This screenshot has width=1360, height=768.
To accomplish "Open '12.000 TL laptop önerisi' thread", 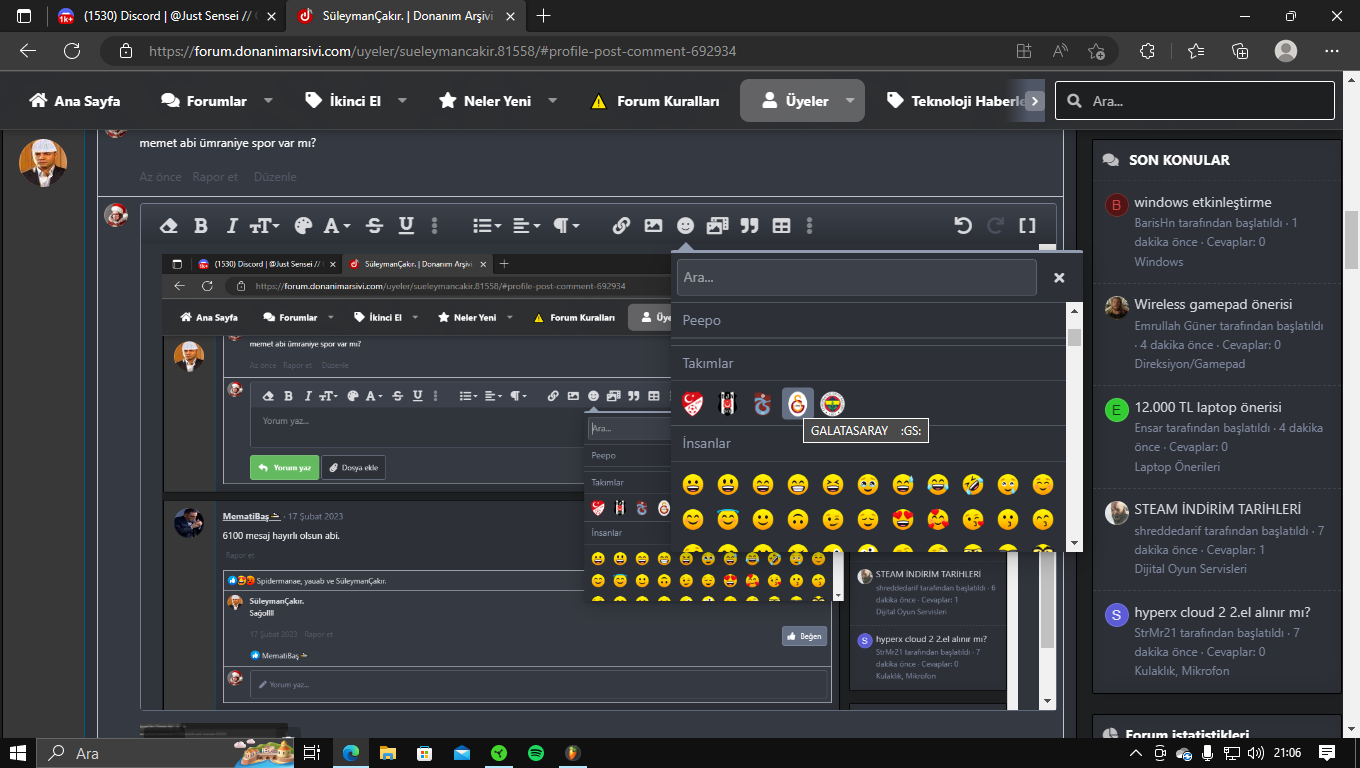I will (x=1208, y=407).
